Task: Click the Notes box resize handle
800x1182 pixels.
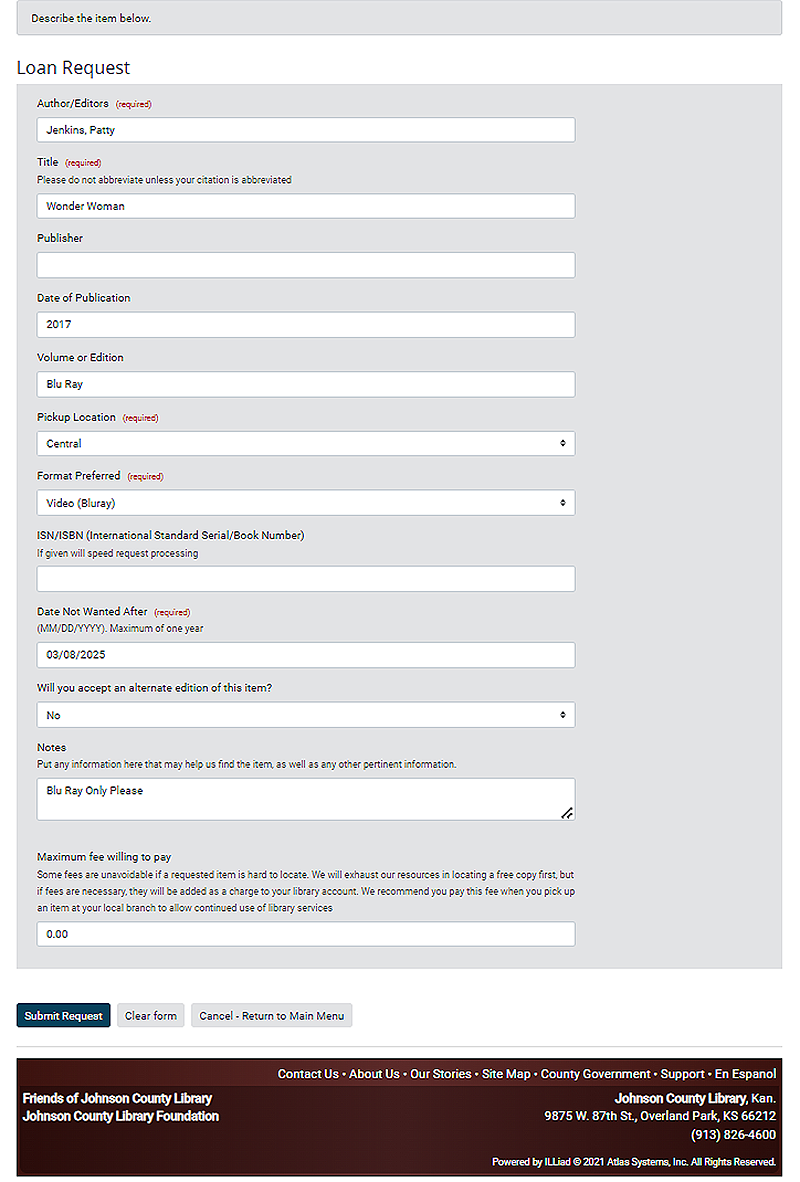Action: [567, 813]
